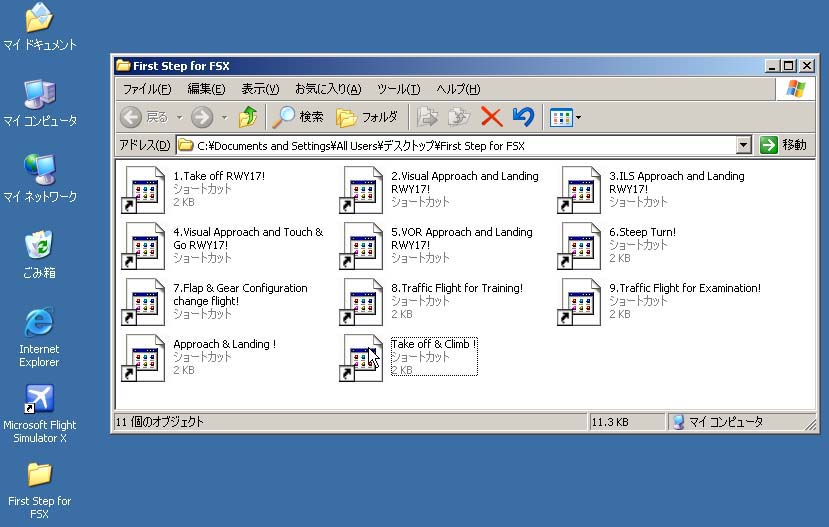Screen dimensions: 829x527
Task: Click the Up folder toolbar icon
Action: click(247, 117)
